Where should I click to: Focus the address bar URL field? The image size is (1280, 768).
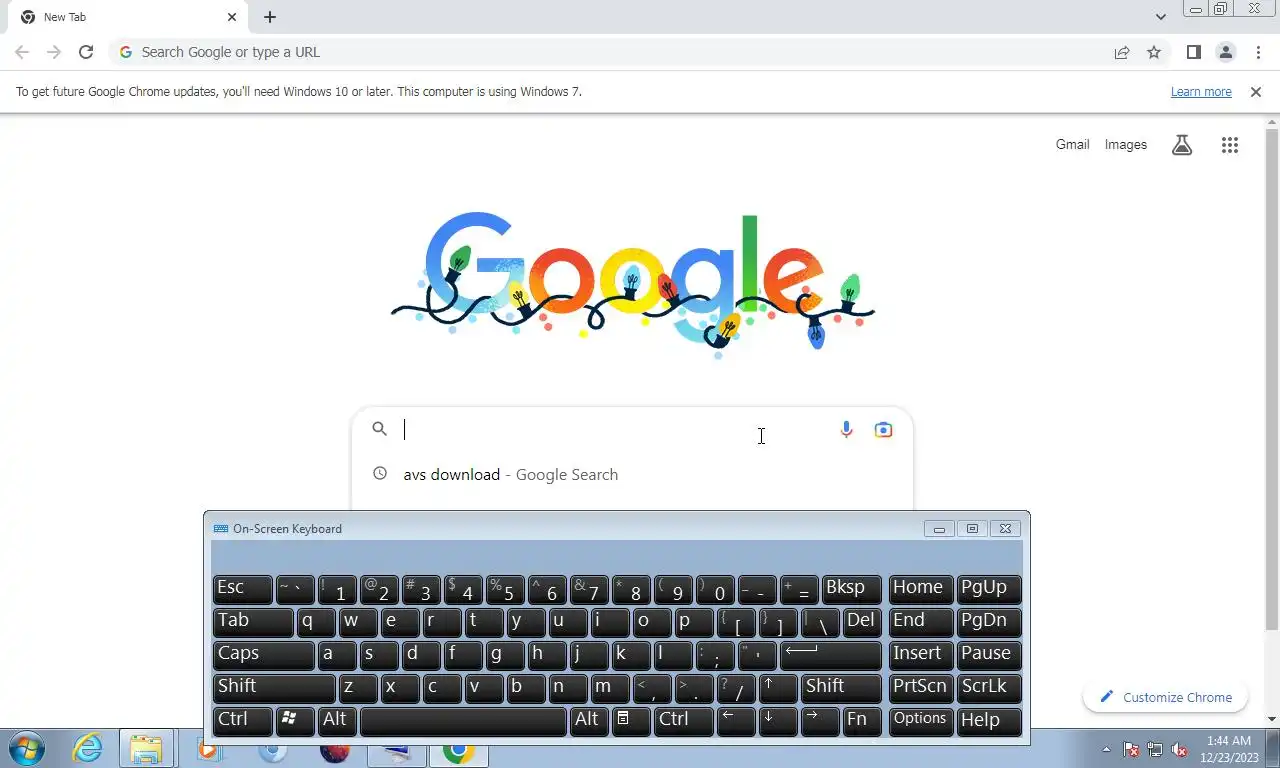(620, 52)
